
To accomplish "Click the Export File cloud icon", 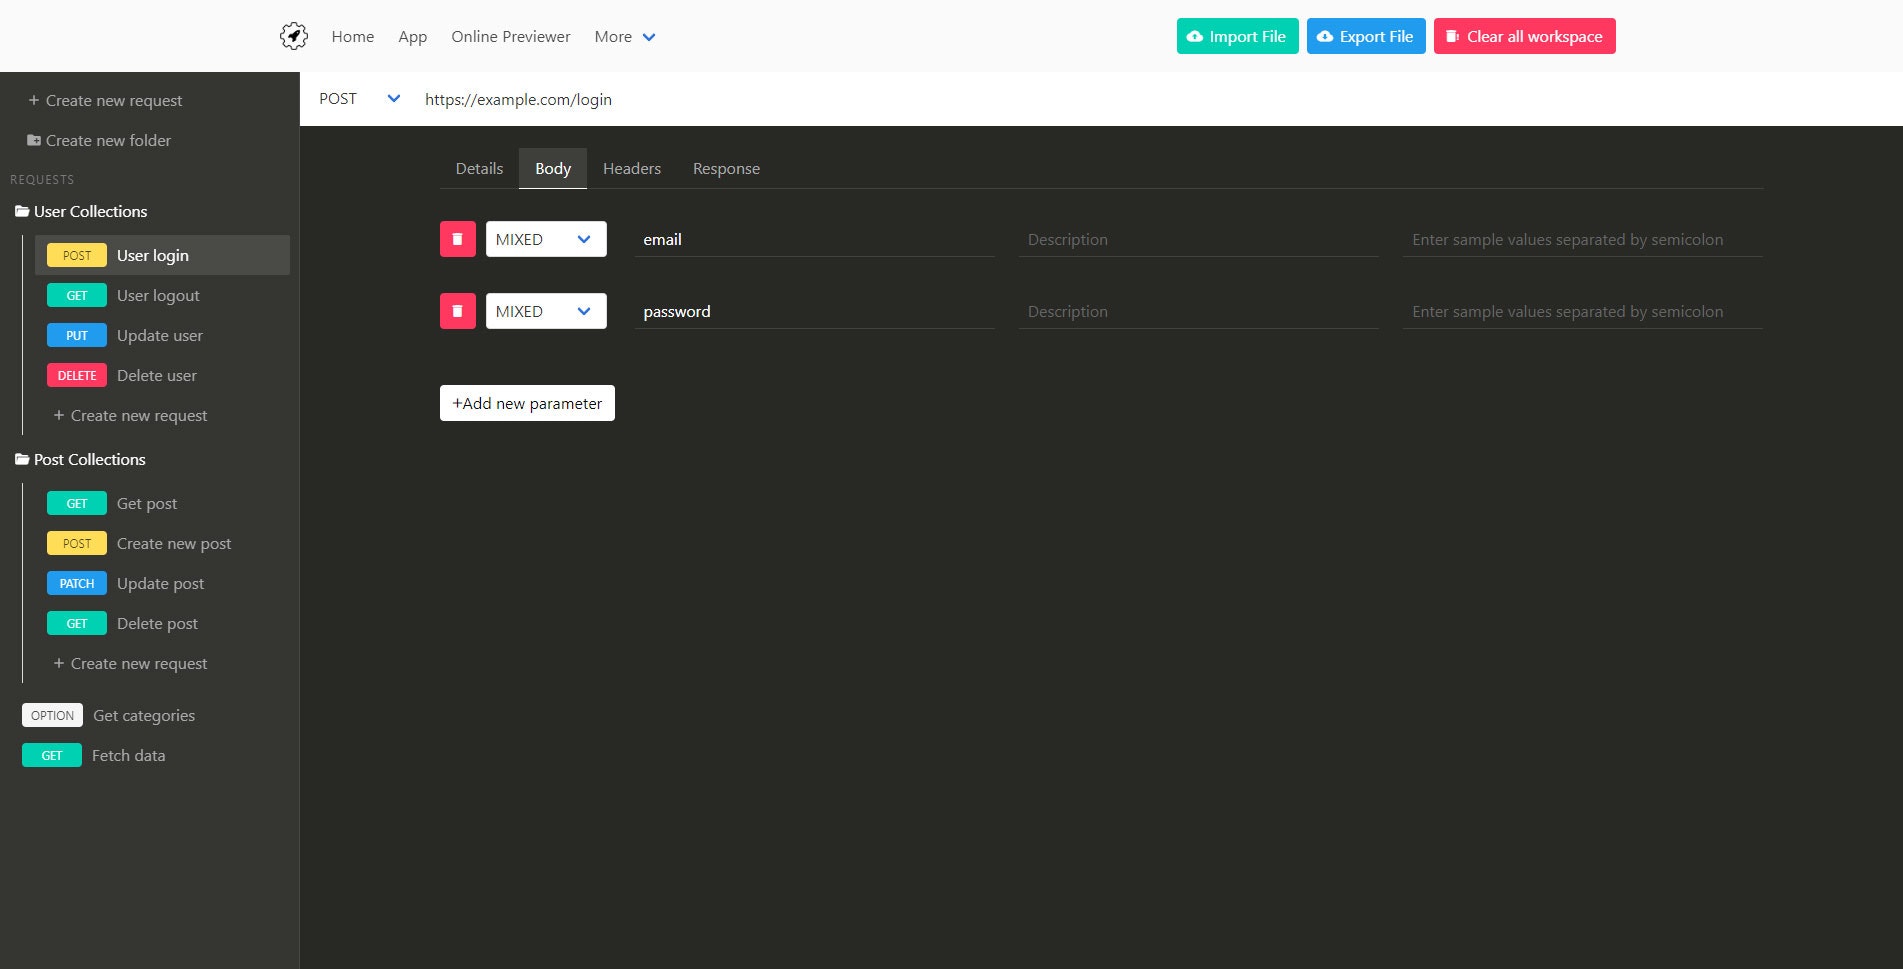I will [x=1324, y=36].
